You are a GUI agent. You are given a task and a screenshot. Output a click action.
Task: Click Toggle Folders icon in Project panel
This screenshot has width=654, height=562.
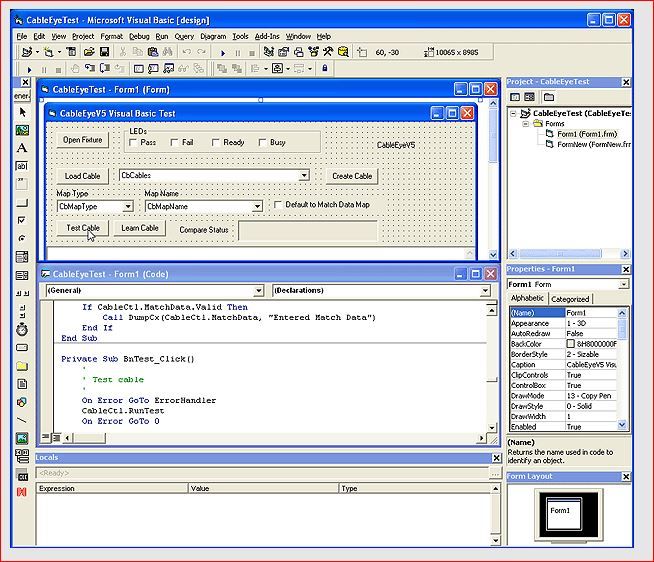[x=549, y=97]
